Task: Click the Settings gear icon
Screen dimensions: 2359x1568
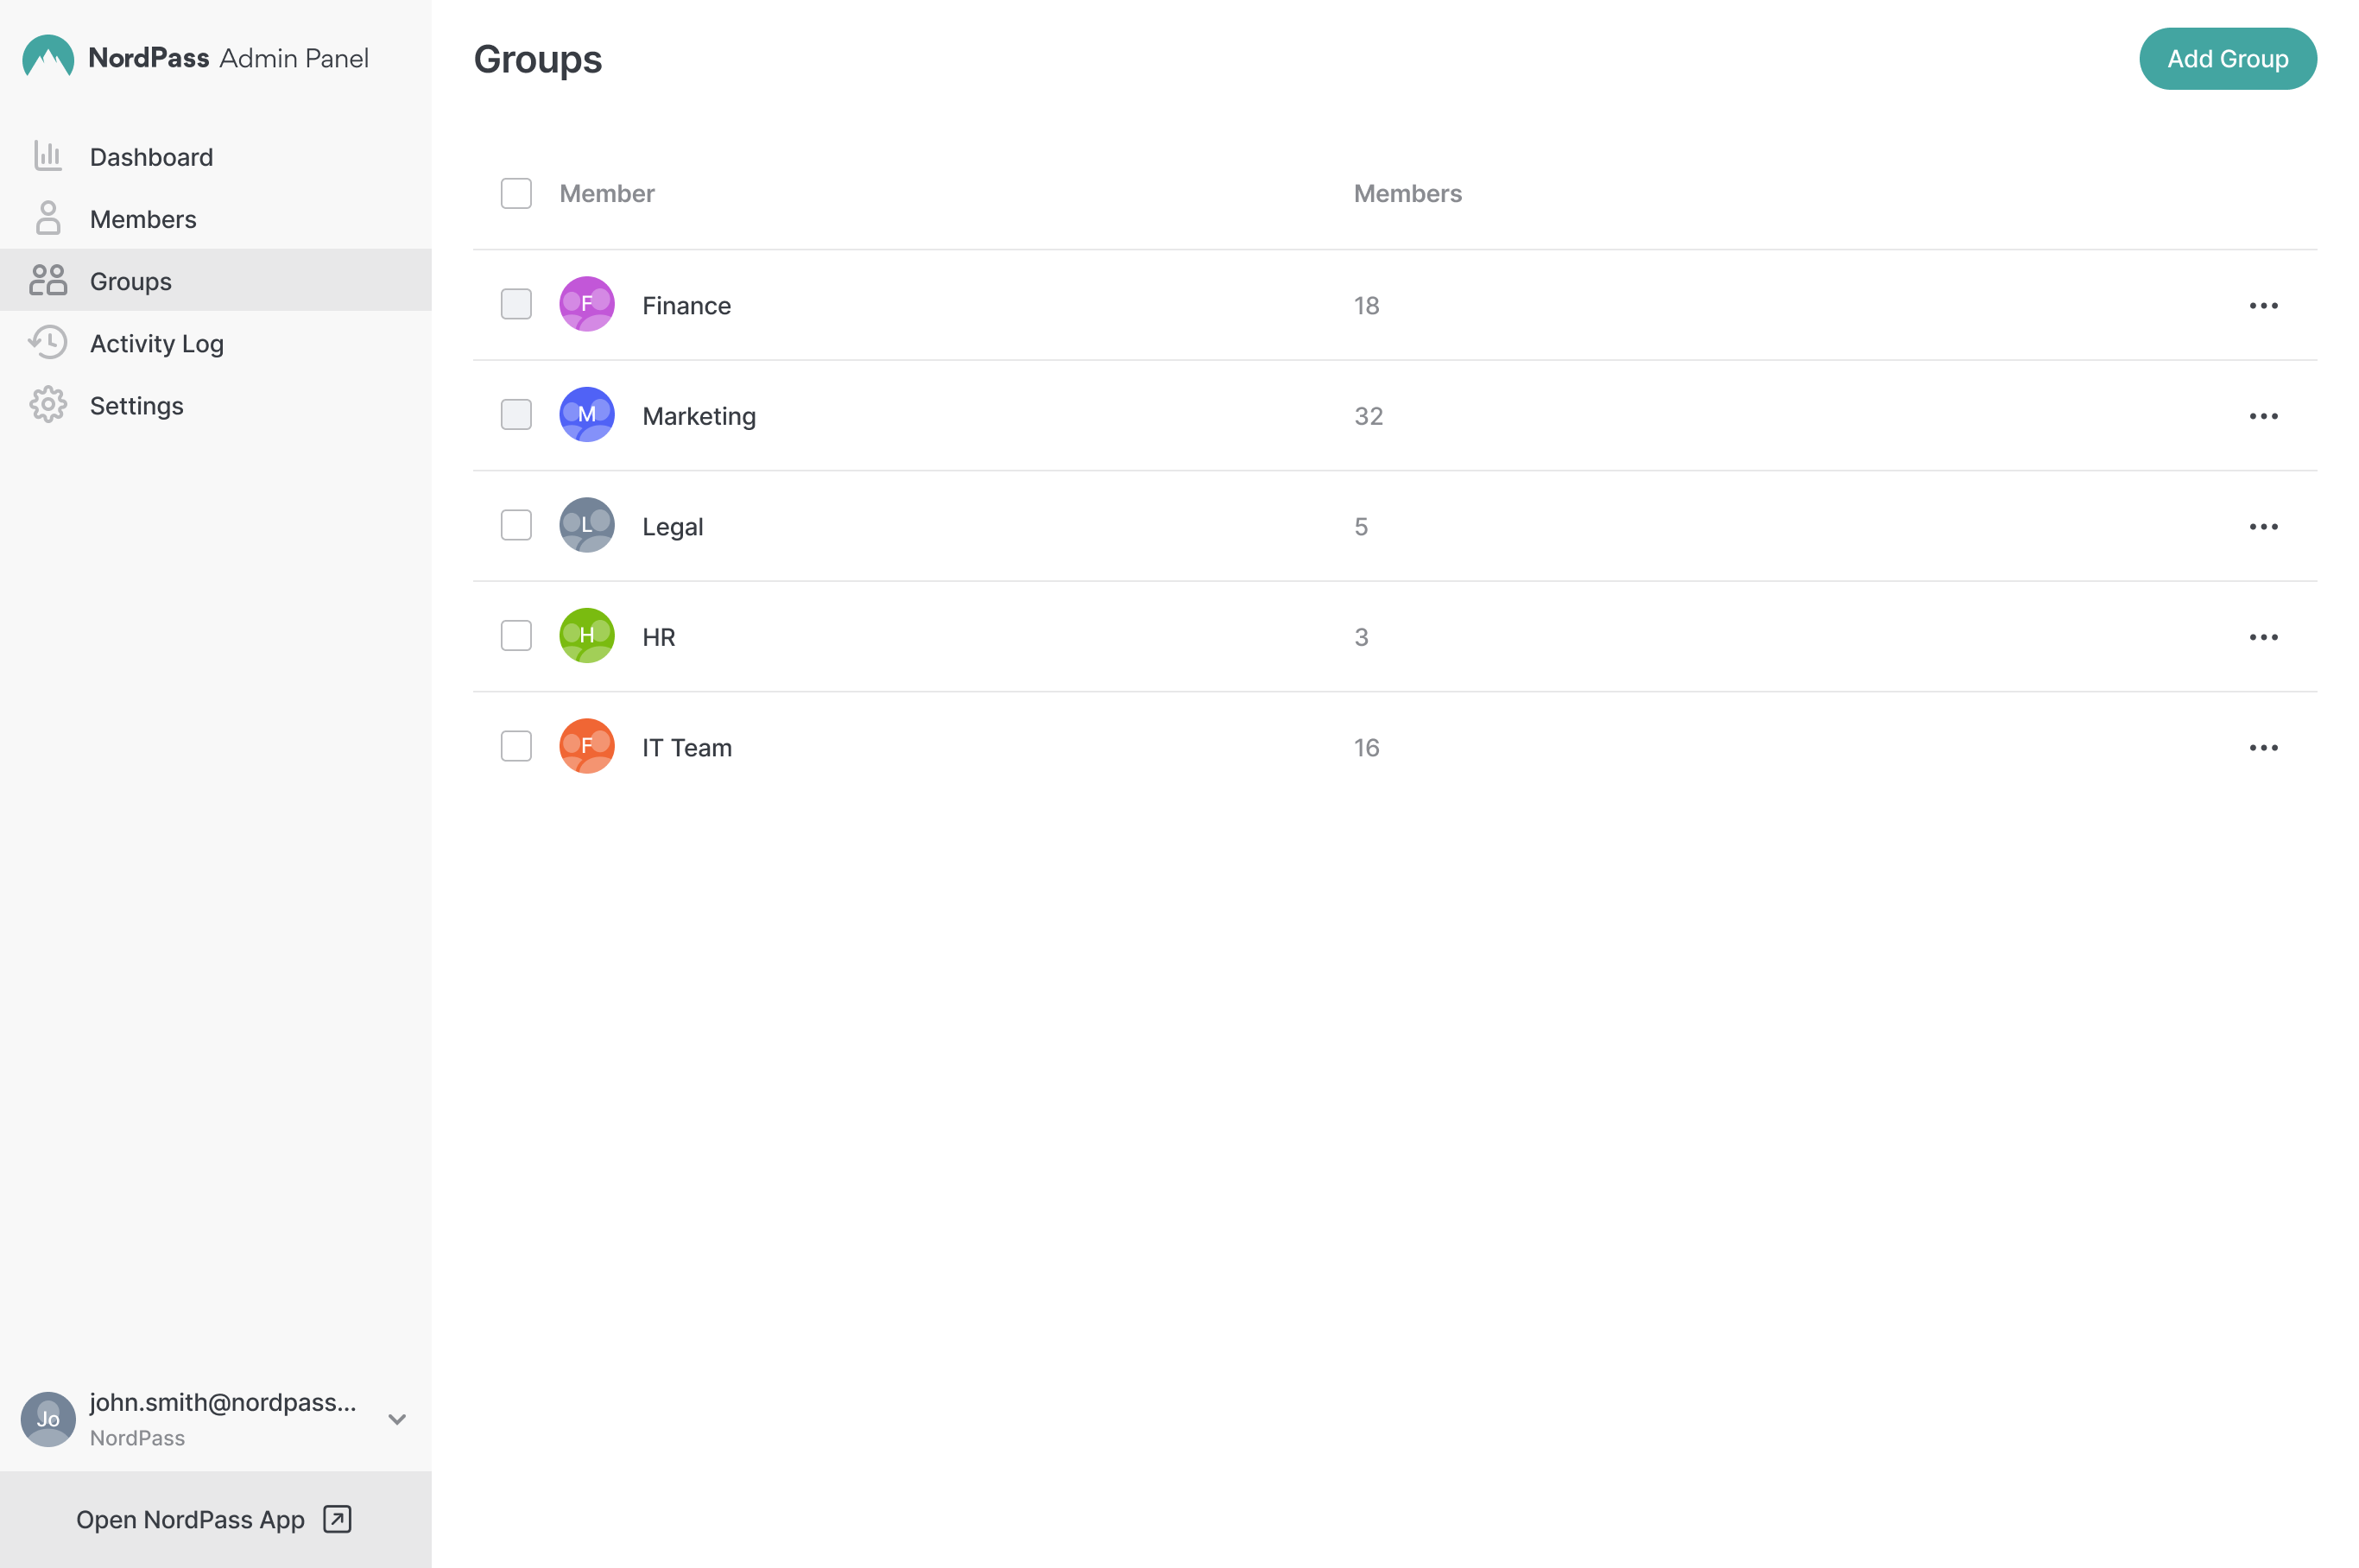Action: [x=48, y=405]
